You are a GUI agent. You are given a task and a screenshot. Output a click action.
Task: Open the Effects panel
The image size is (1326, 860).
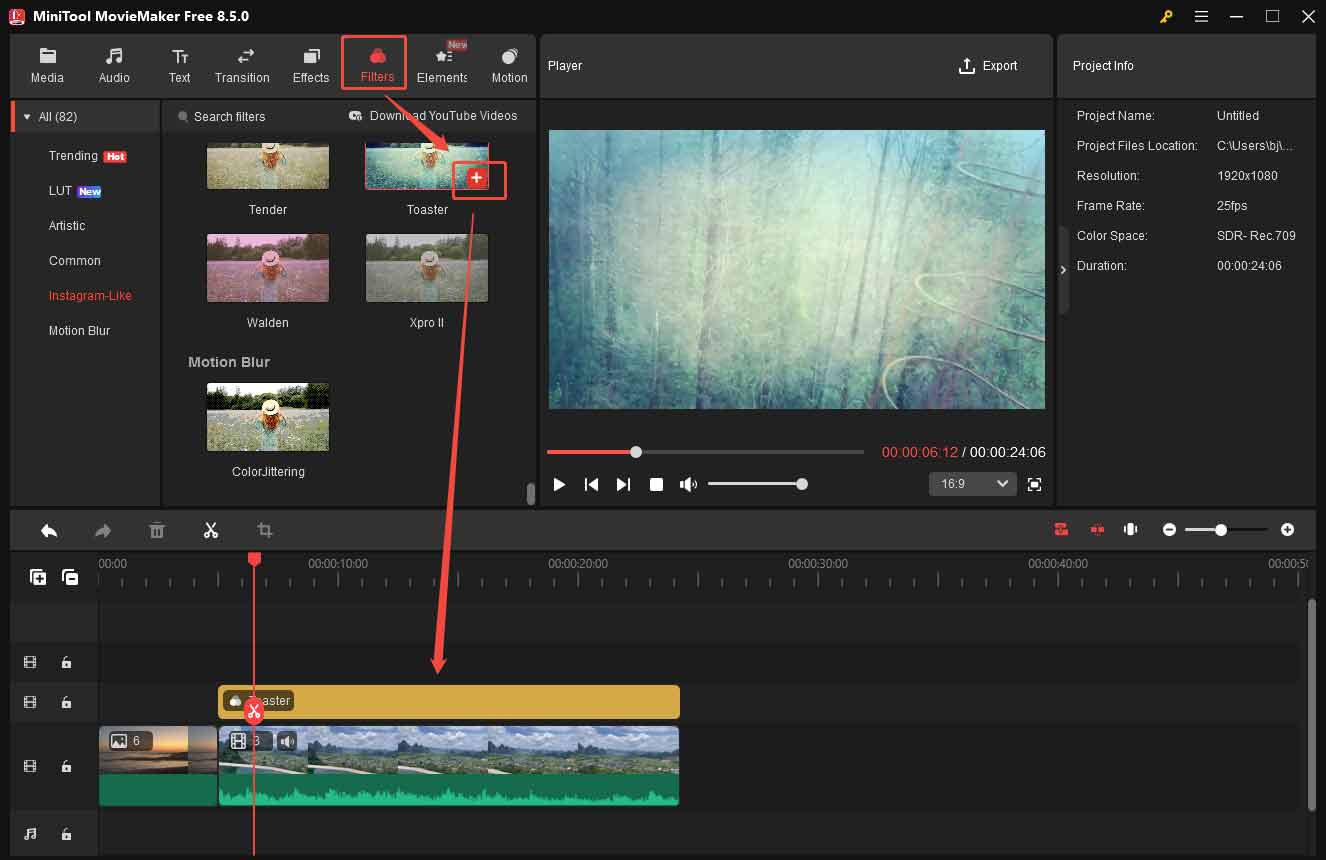pyautogui.click(x=310, y=66)
